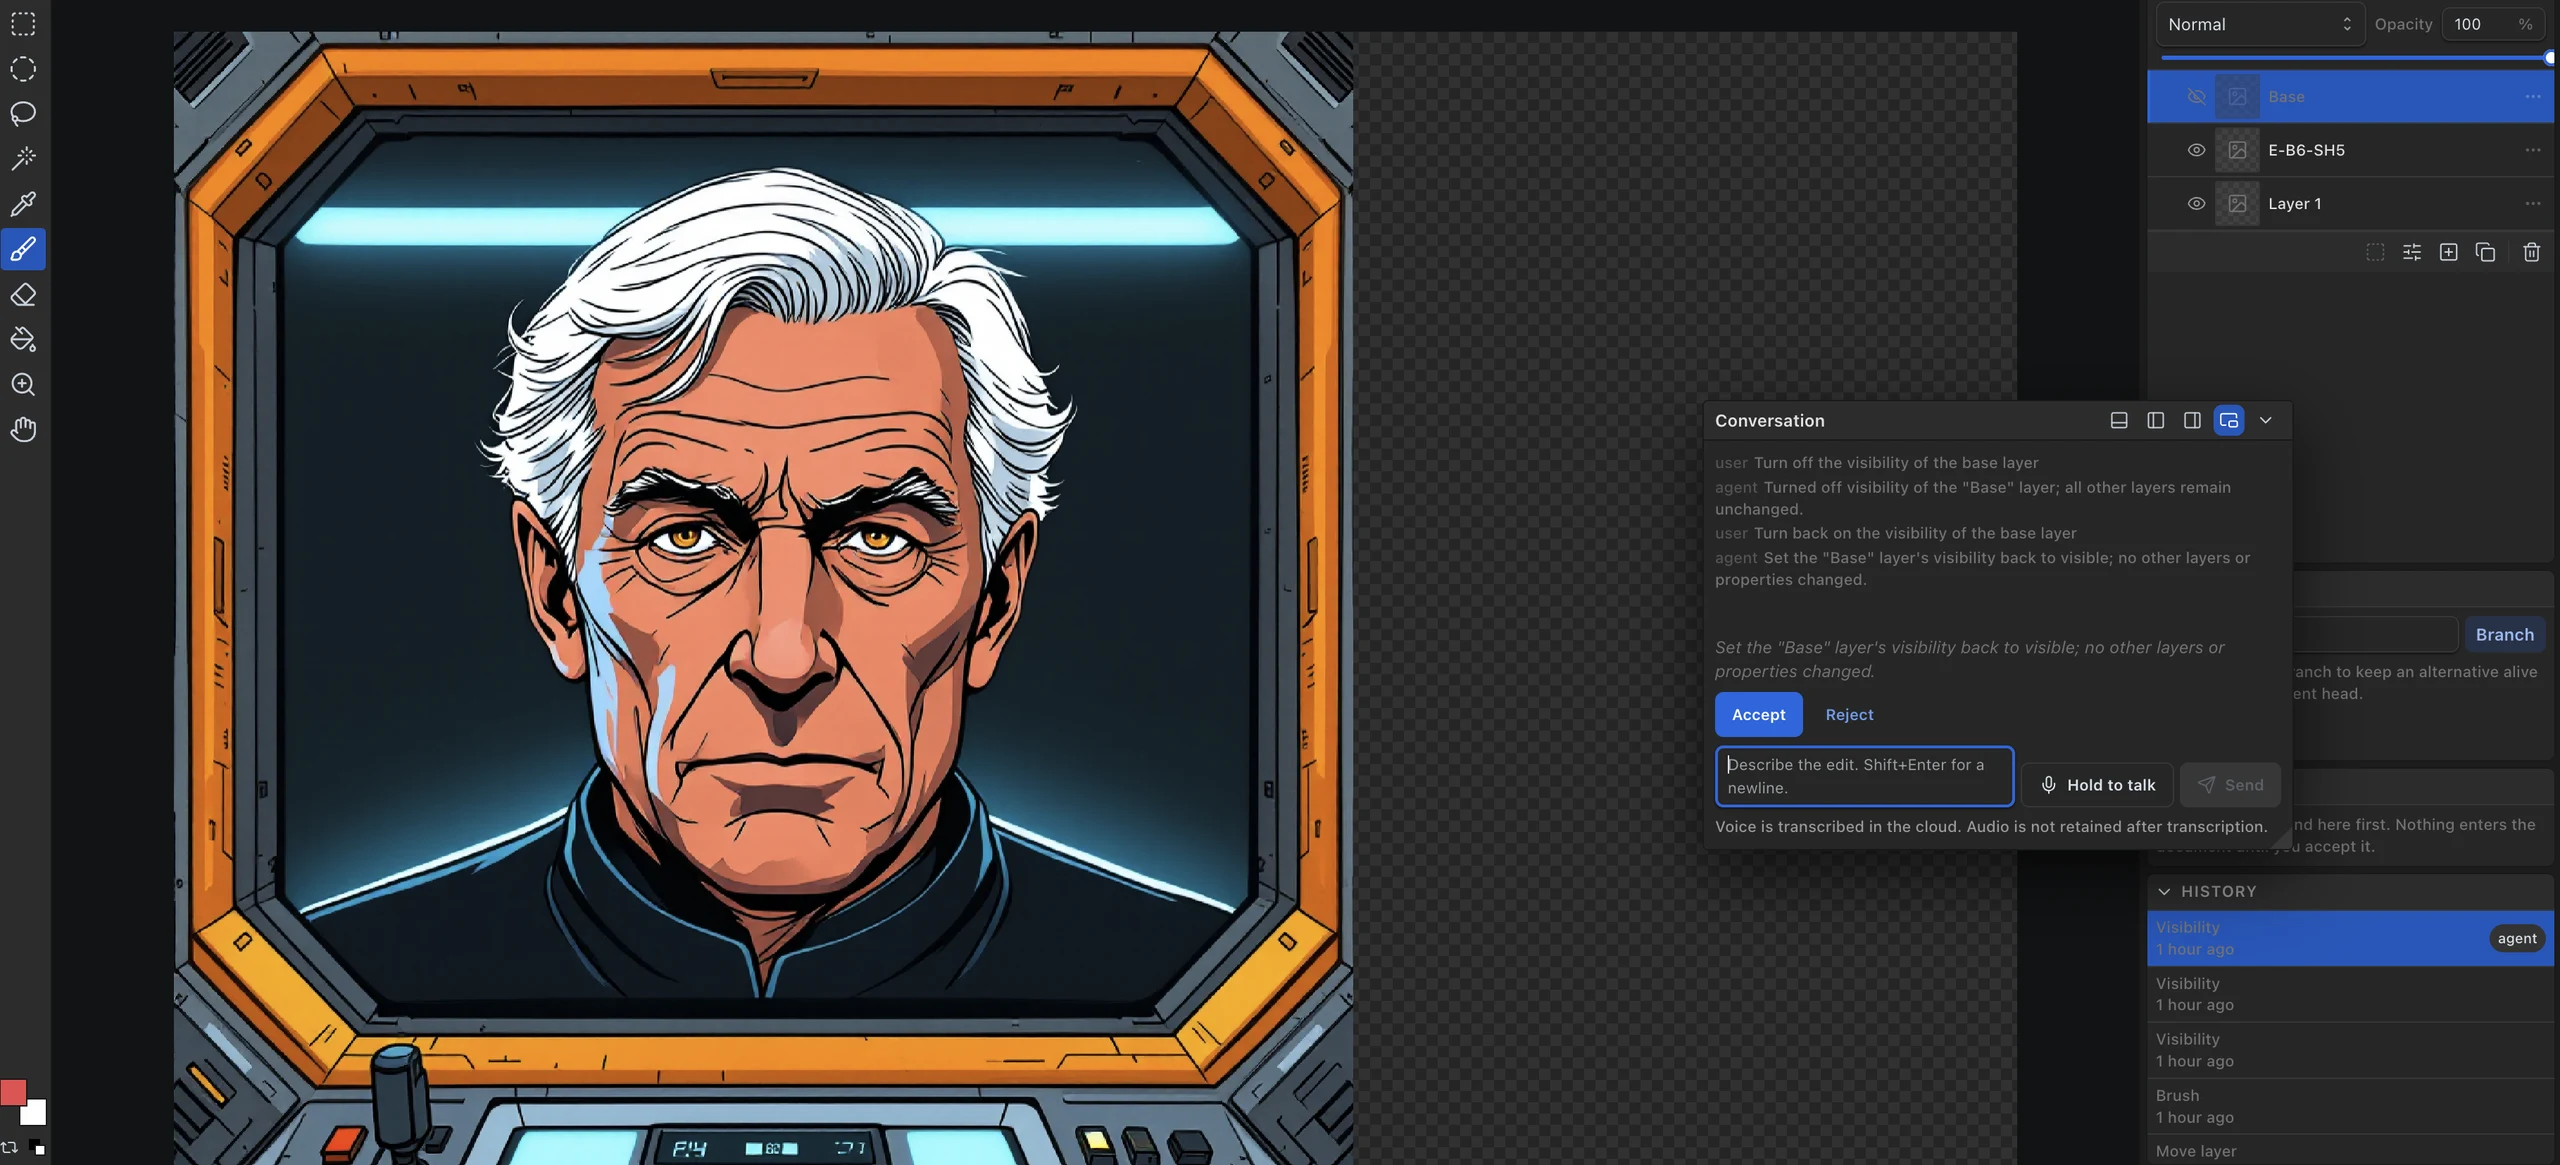The image size is (2560, 1165).
Task: Collapse the Conversation panel chevron
Action: coord(2266,421)
